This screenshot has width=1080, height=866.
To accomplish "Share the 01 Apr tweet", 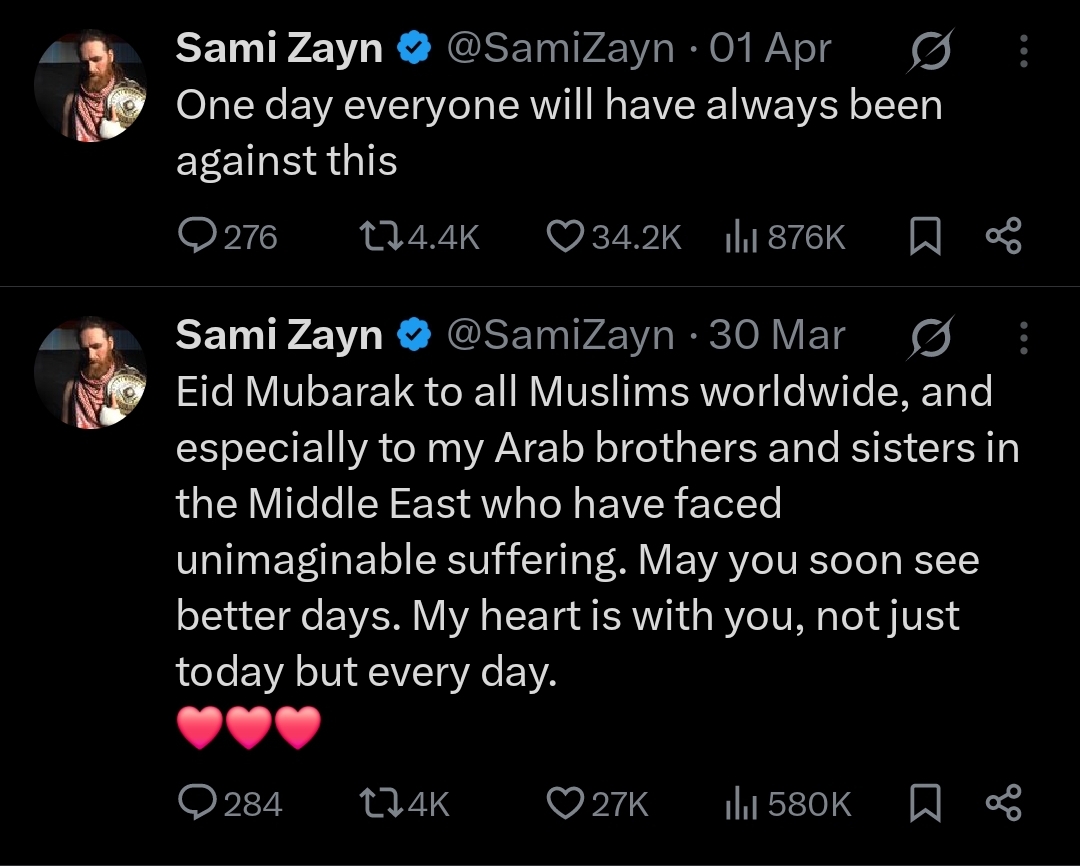I will click(x=1003, y=237).
